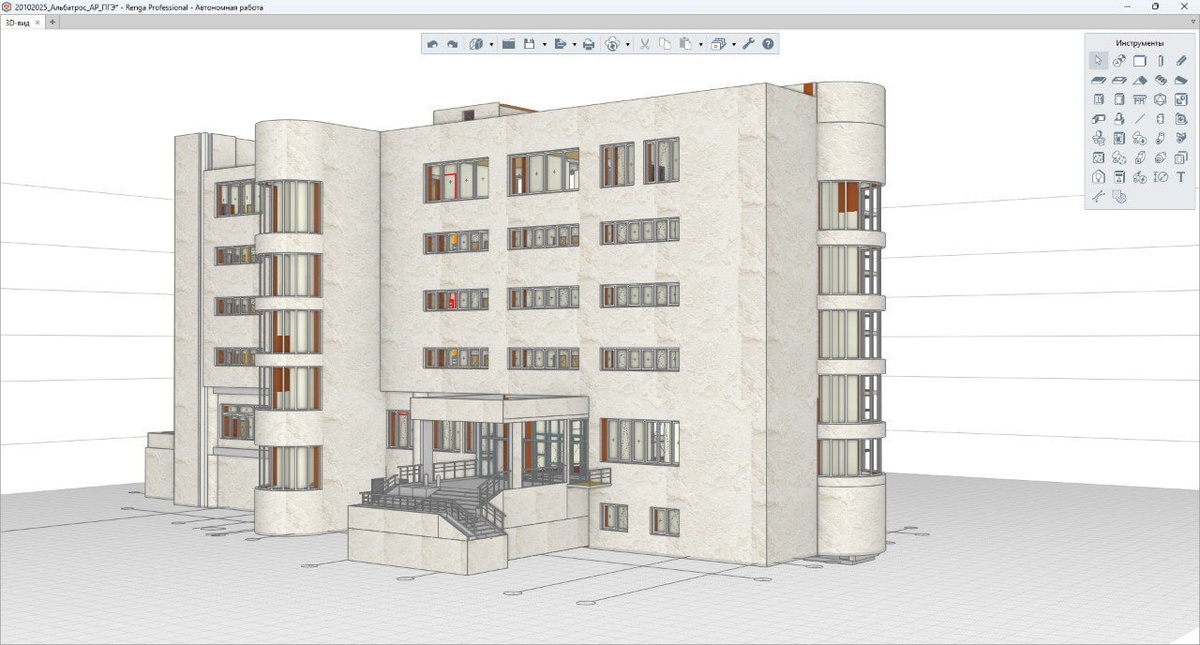Viewport: 1200px width, 645px height.
Task: Open Help with the question mark icon
Action: tap(768, 44)
